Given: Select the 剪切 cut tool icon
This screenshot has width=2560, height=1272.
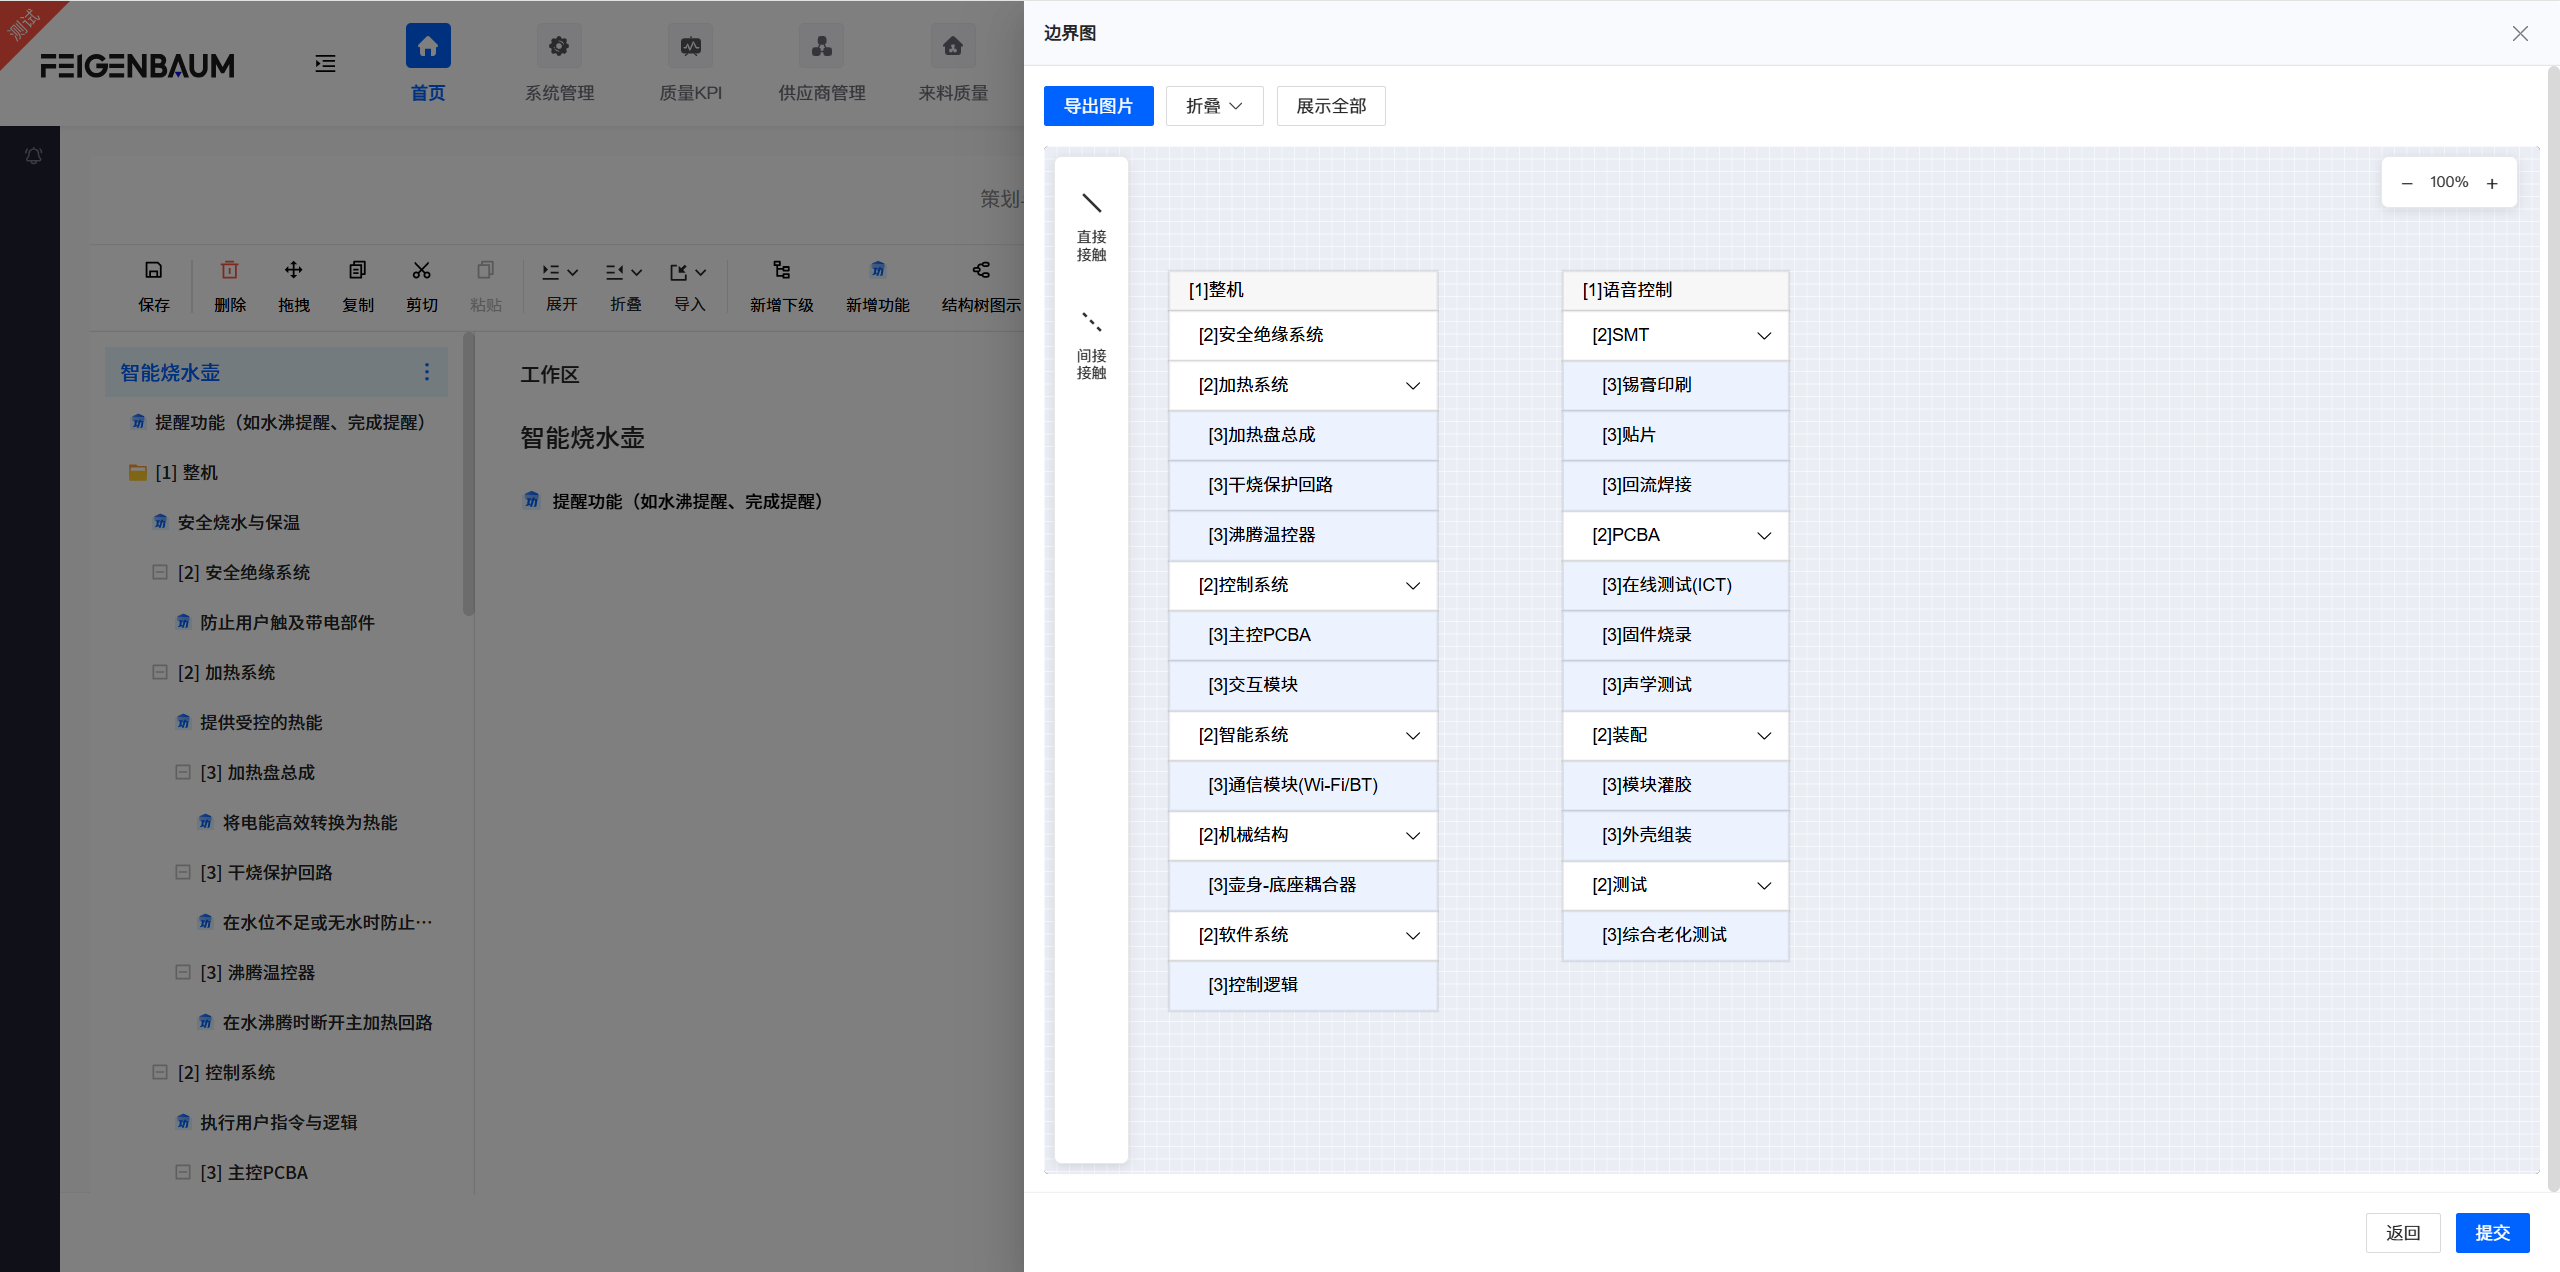Looking at the screenshot, I should (x=421, y=271).
